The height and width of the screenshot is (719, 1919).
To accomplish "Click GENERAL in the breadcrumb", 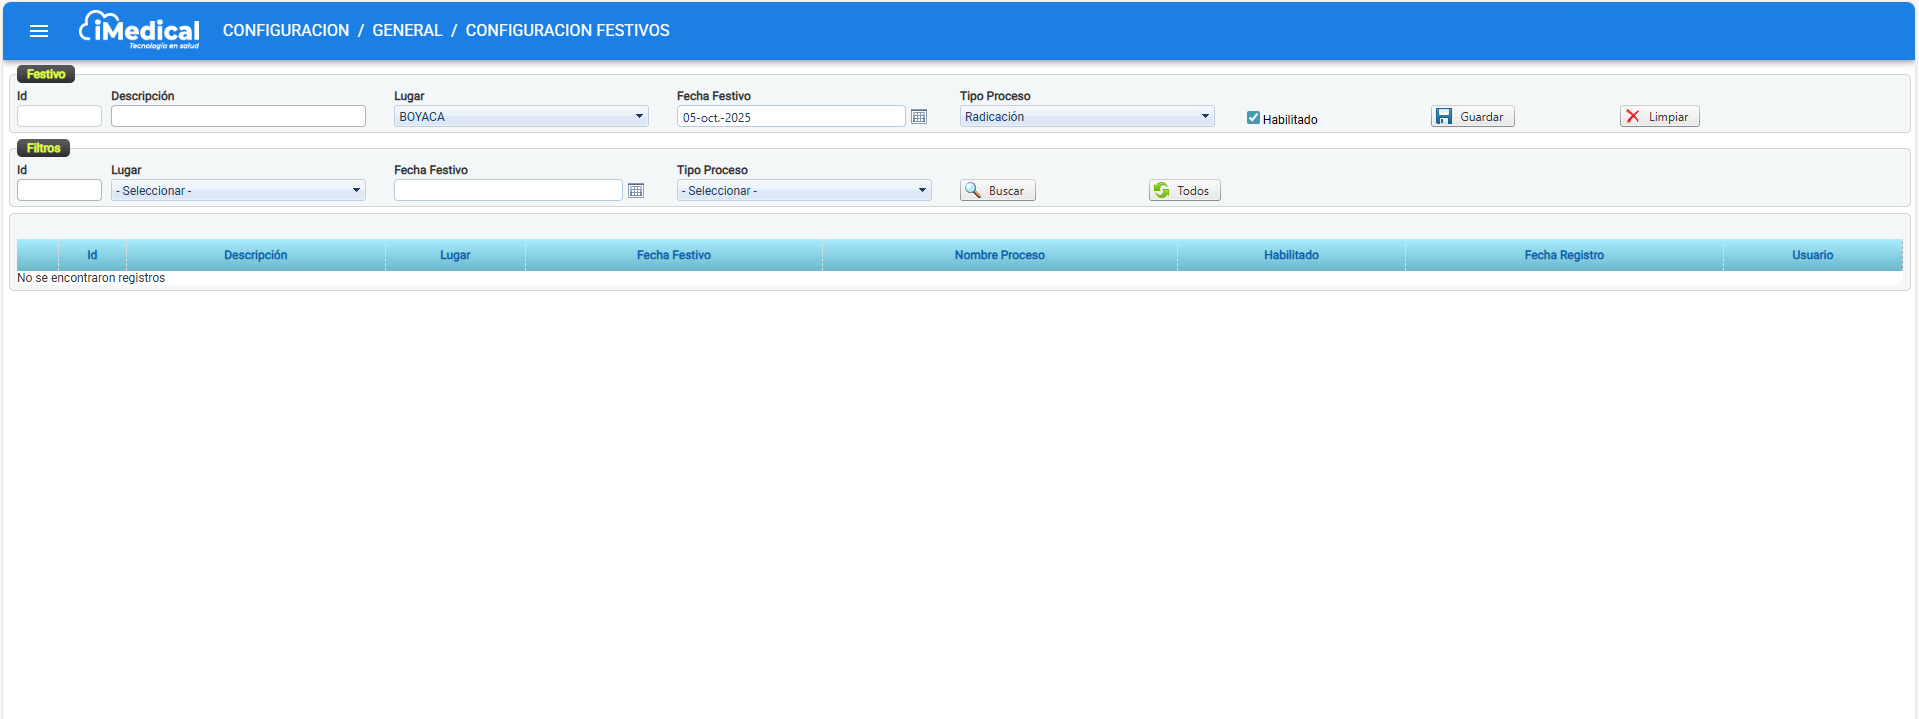I will point(407,31).
